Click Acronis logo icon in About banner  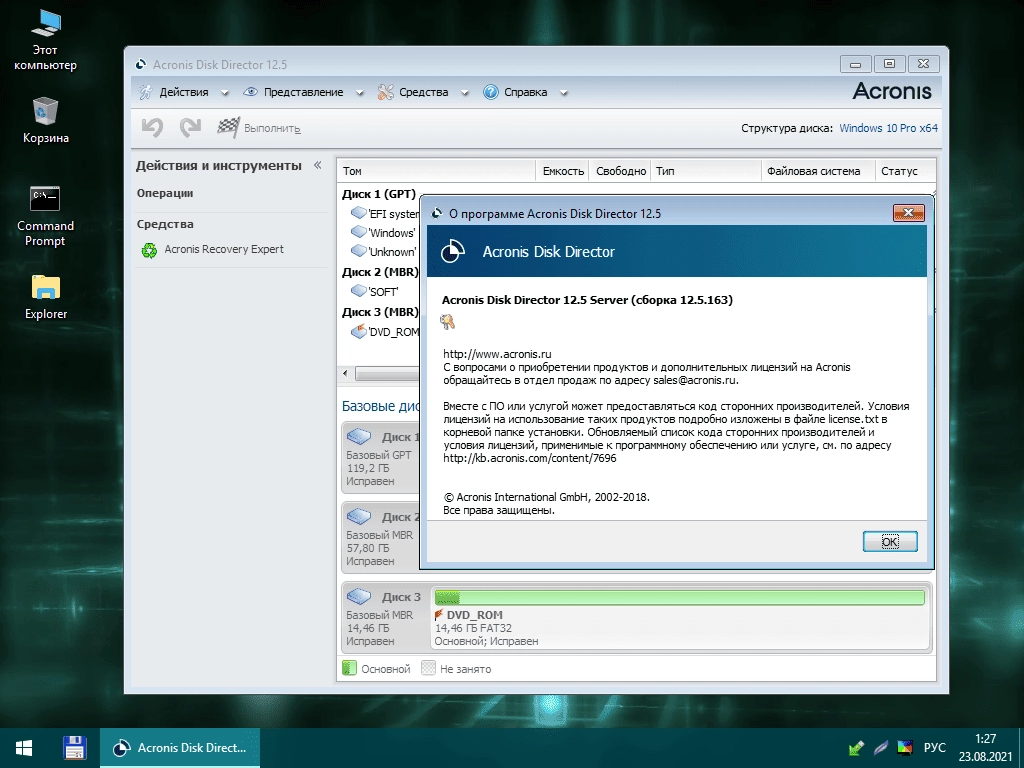point(453,251)
